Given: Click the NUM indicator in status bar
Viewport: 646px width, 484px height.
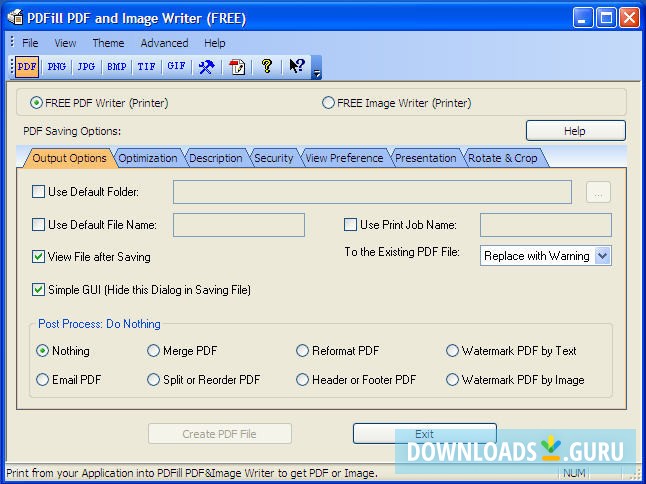Looking at the screenshot, I should tap(574, 473).
